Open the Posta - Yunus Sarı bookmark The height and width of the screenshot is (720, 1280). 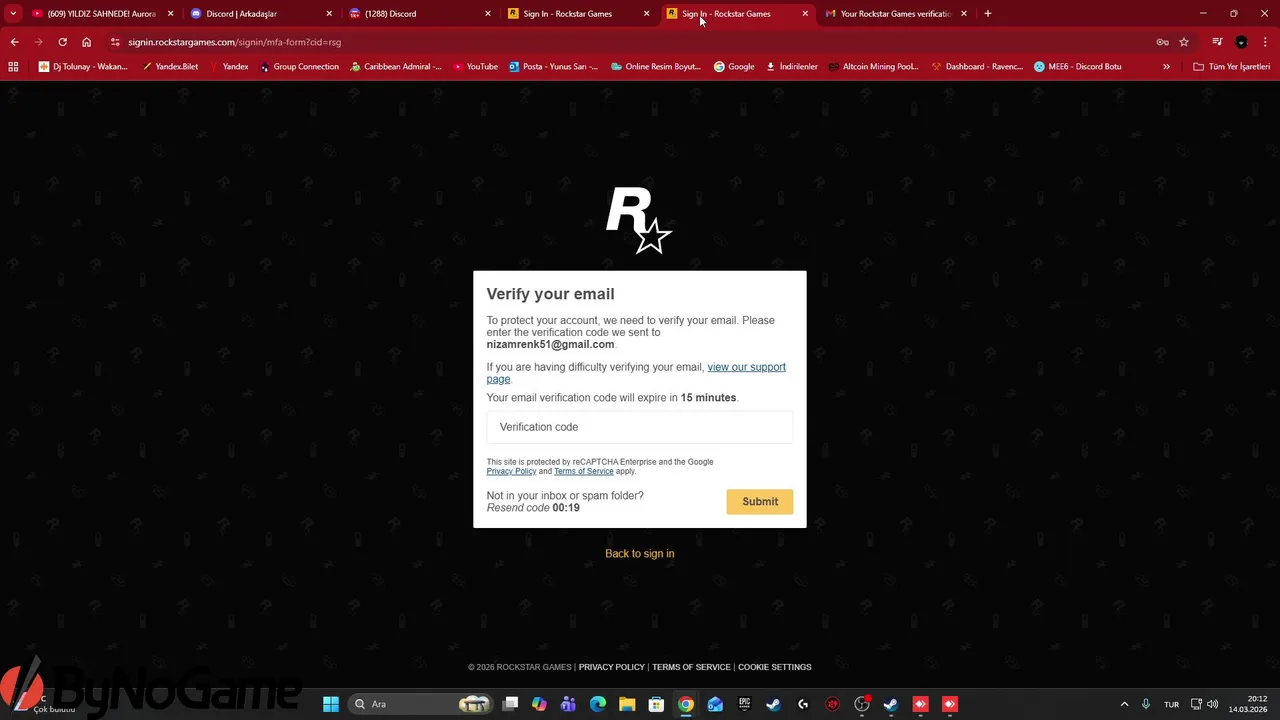pyautogui.click(x=553, y=67)
